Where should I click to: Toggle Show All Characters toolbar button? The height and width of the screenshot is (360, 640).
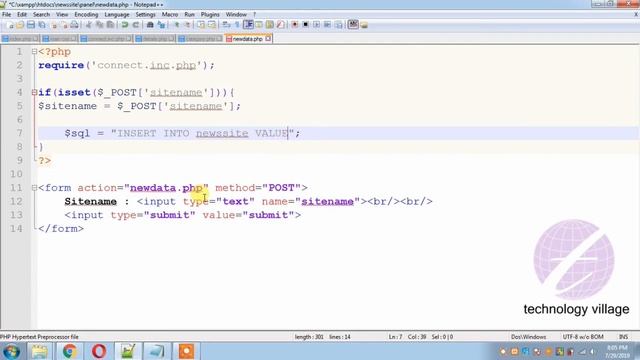click(x=236, y=25)
